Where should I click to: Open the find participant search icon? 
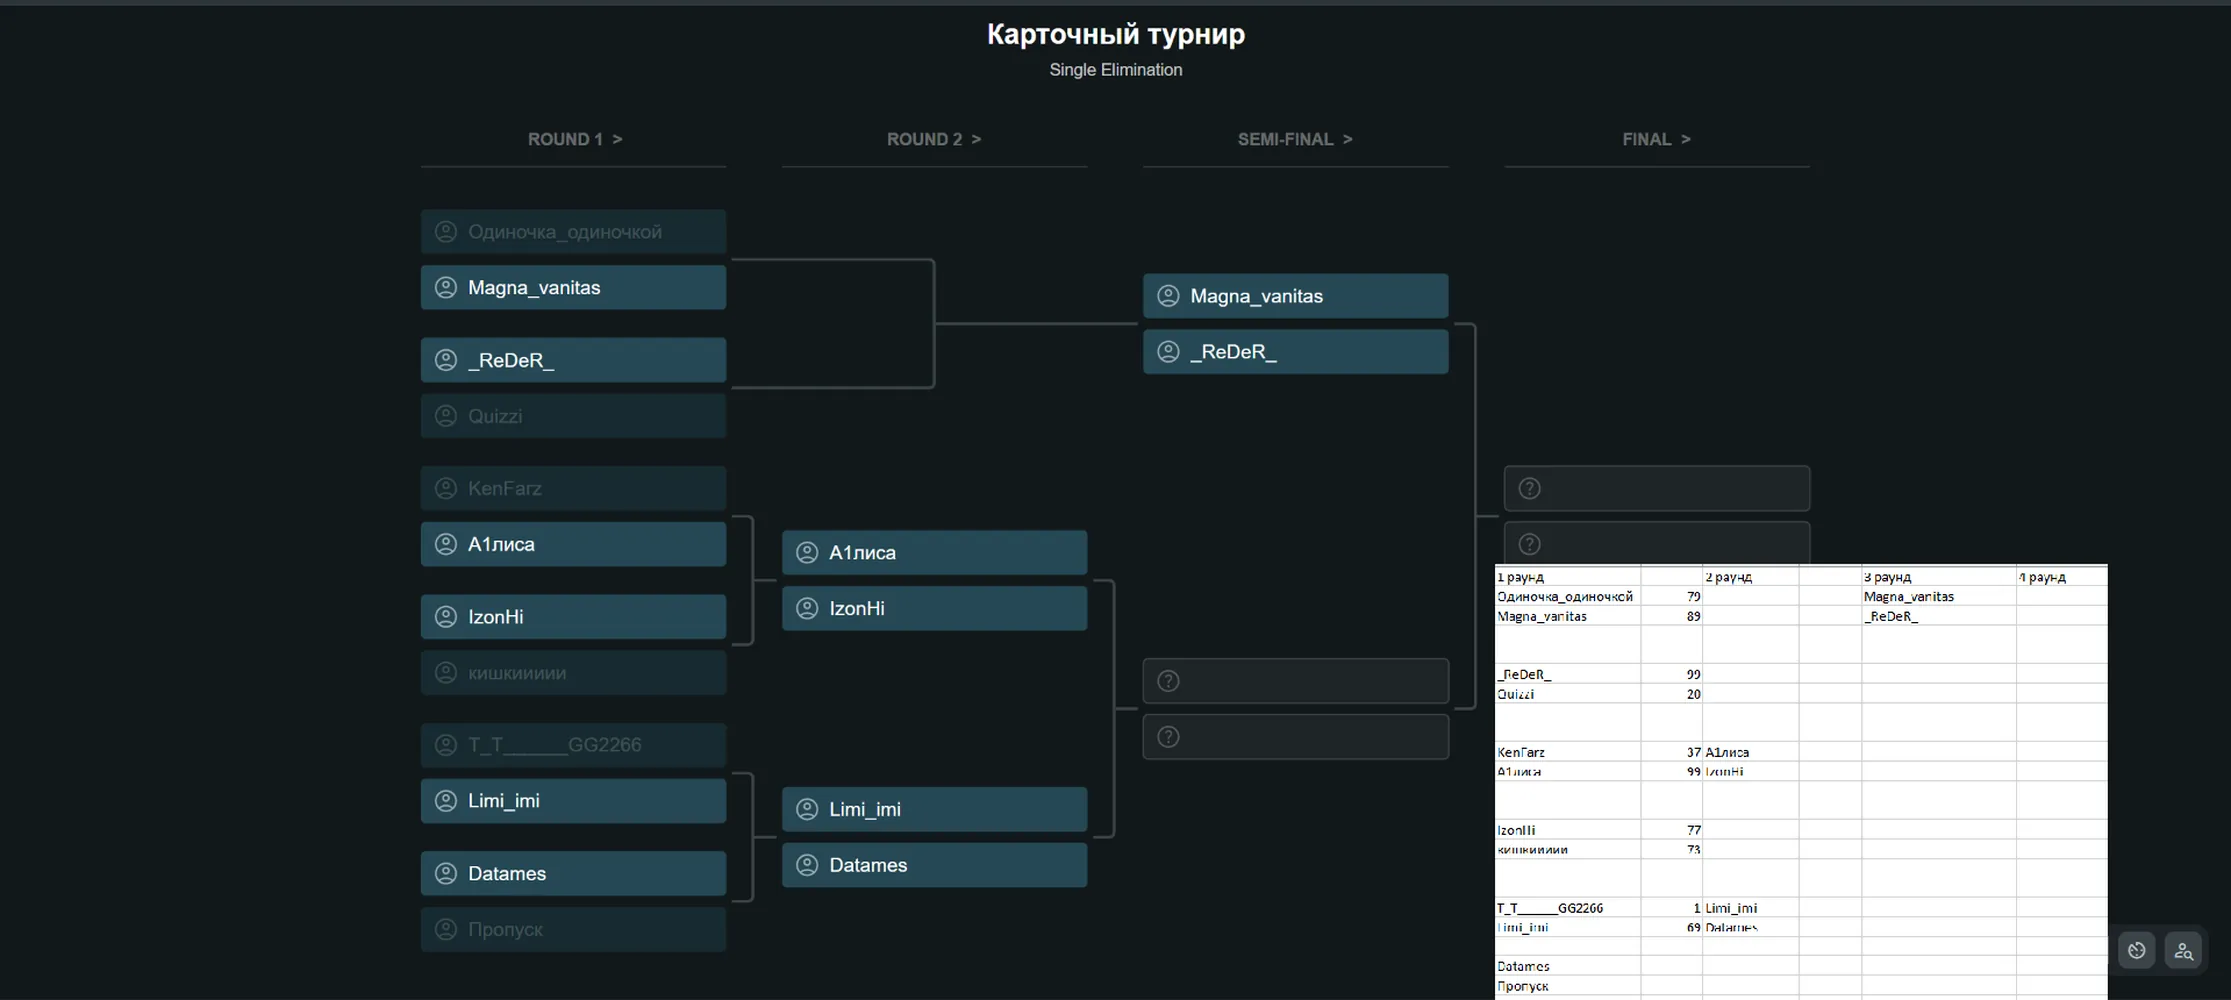tap(2184, 950)
